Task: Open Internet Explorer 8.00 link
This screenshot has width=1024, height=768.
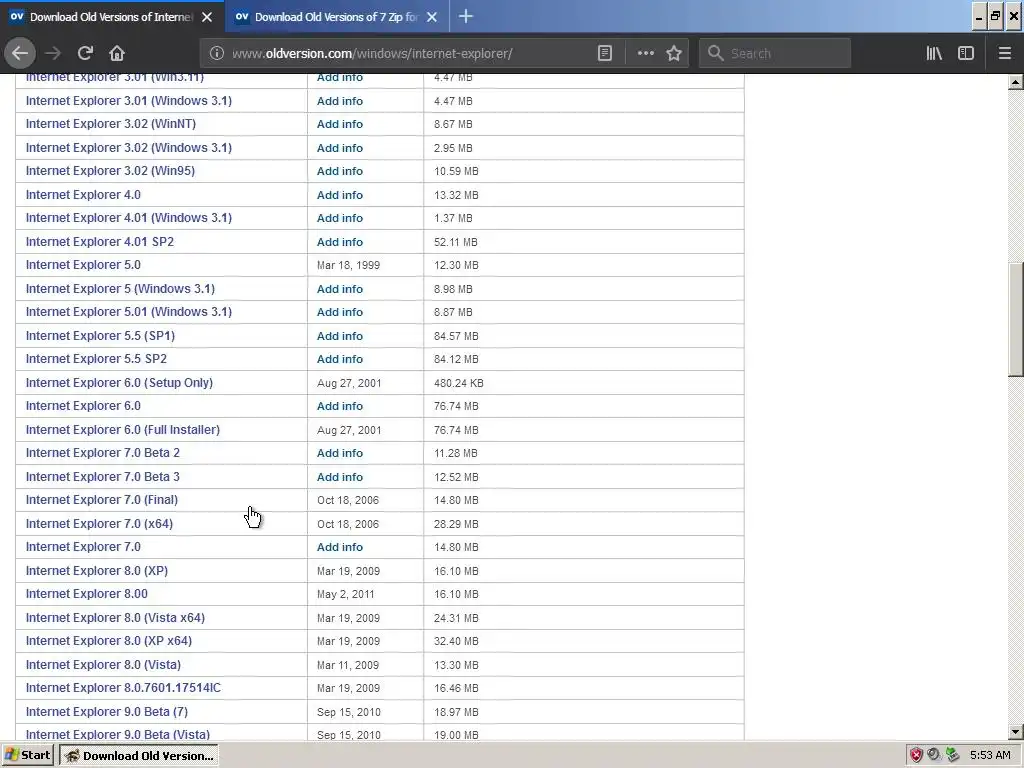Action: coord(86,594)
